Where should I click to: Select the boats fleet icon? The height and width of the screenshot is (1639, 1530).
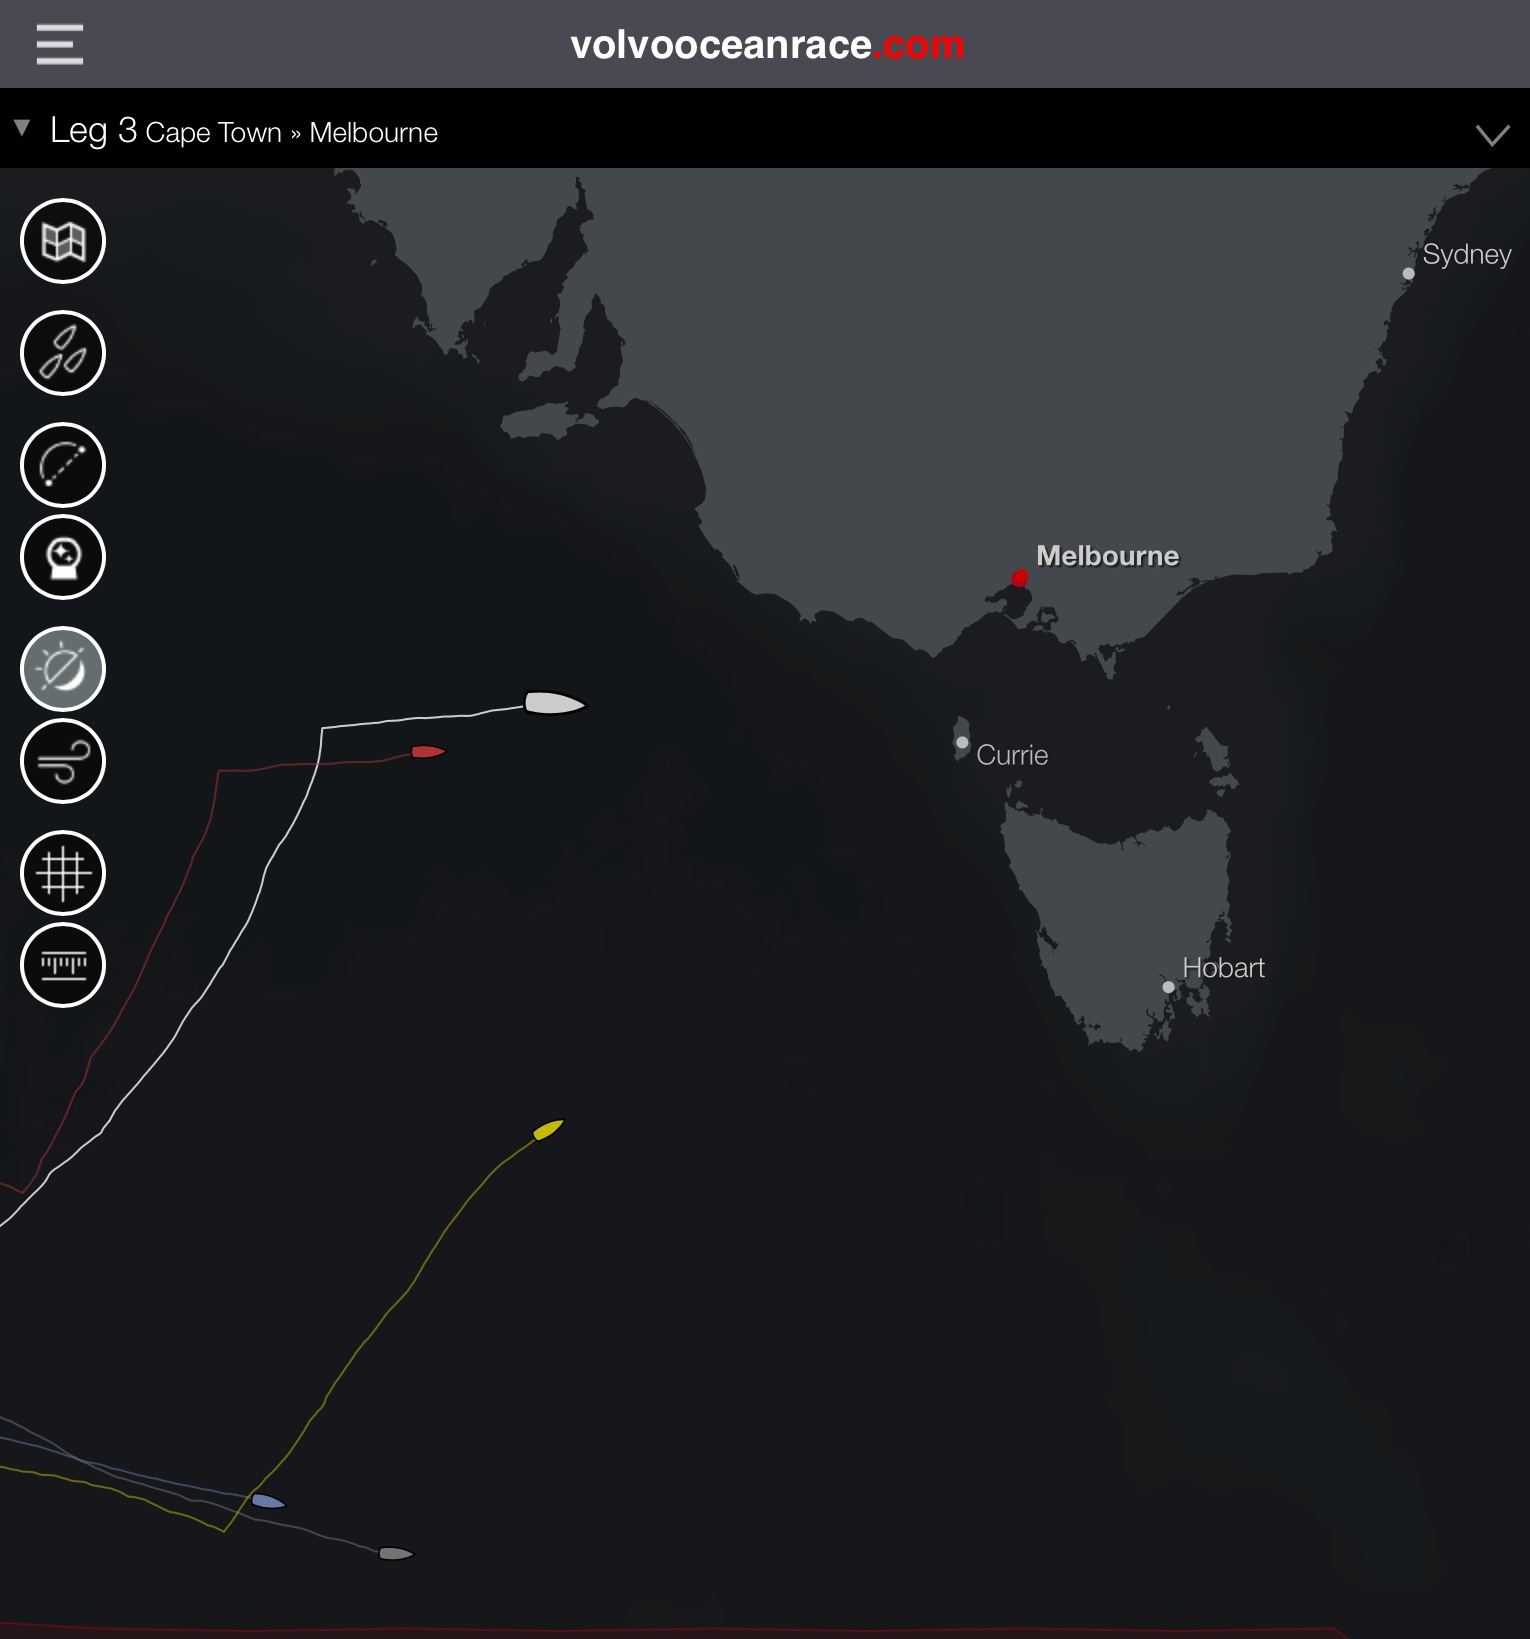click(63, 353)
